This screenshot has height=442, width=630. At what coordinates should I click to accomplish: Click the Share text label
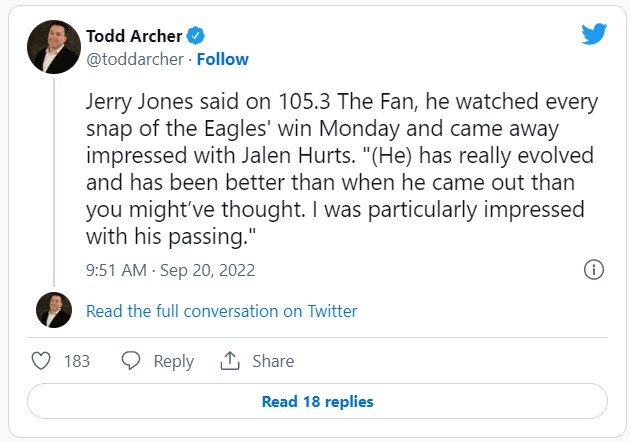(x=273, y=361)
